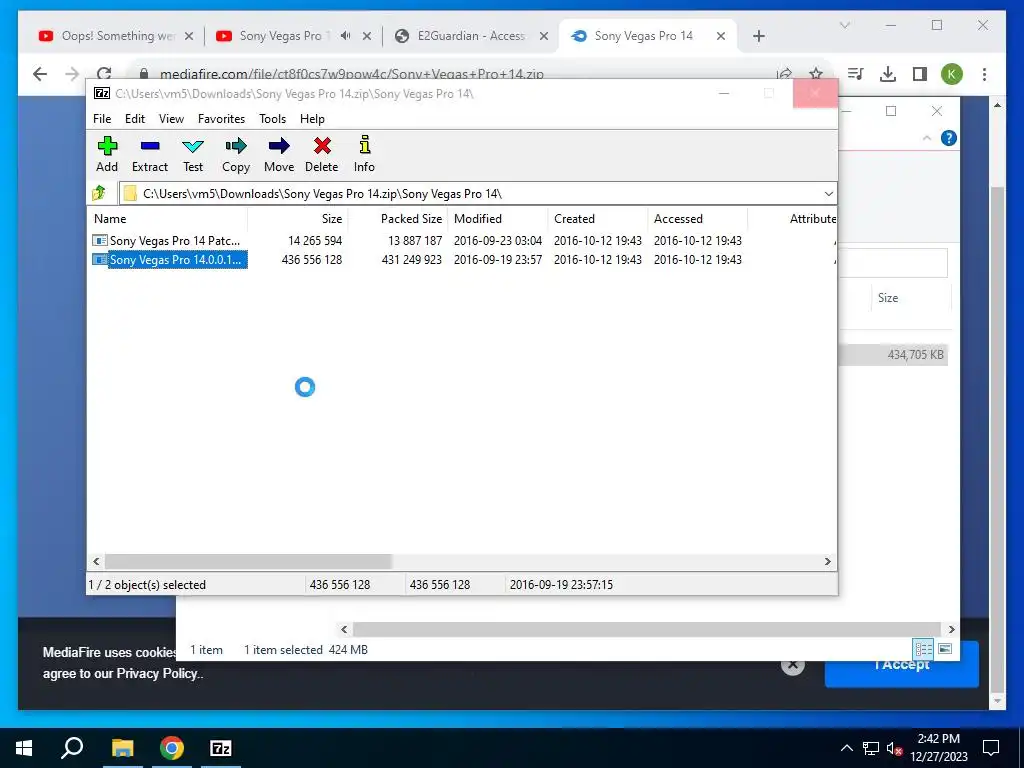
Task: Open a new Chrome tab
Action: (758, 37)
